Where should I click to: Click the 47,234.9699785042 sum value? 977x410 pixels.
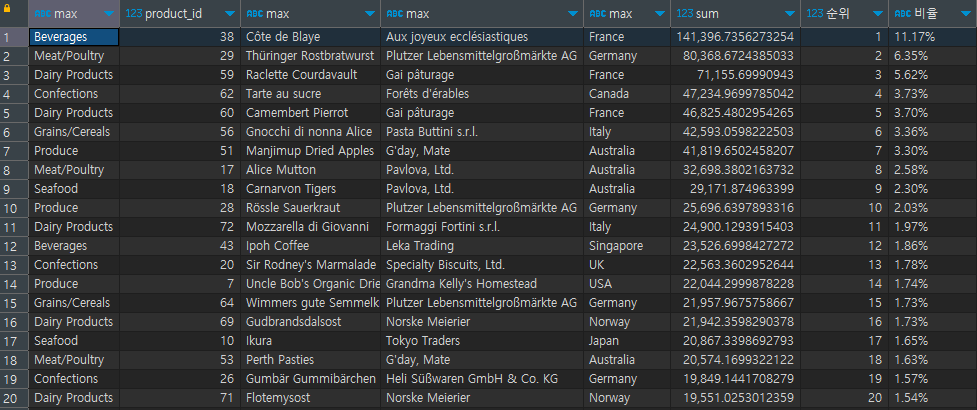coord(735,94)
